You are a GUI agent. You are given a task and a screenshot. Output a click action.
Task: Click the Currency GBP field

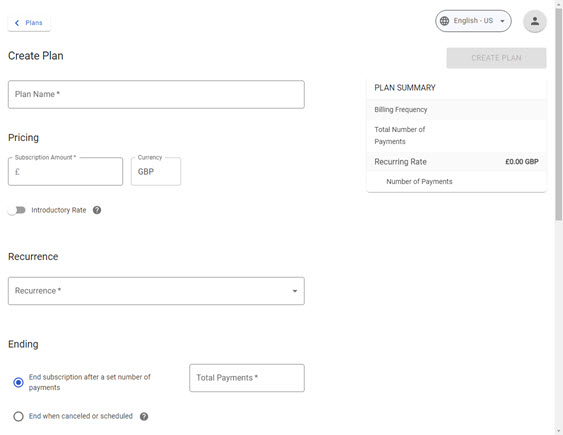point(156,171)
